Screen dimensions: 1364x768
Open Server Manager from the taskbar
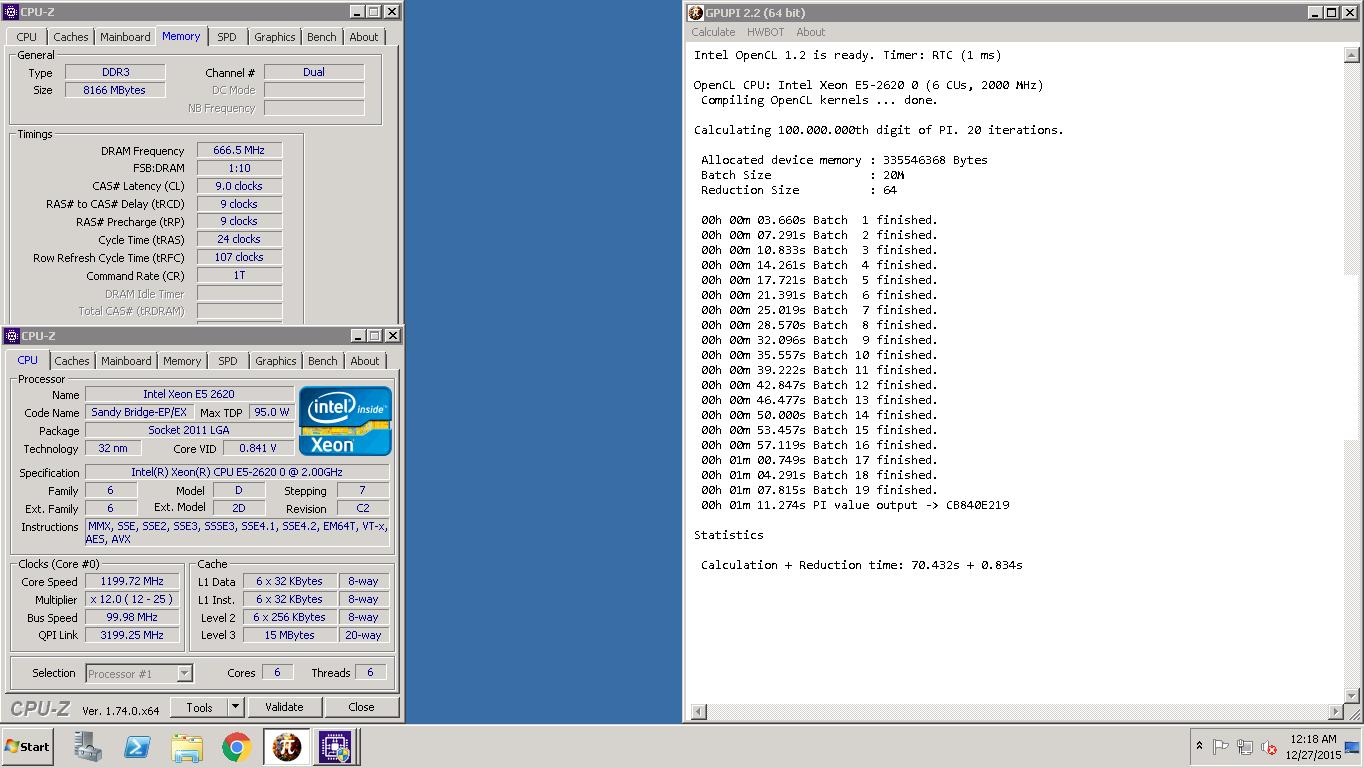point(88,746)
